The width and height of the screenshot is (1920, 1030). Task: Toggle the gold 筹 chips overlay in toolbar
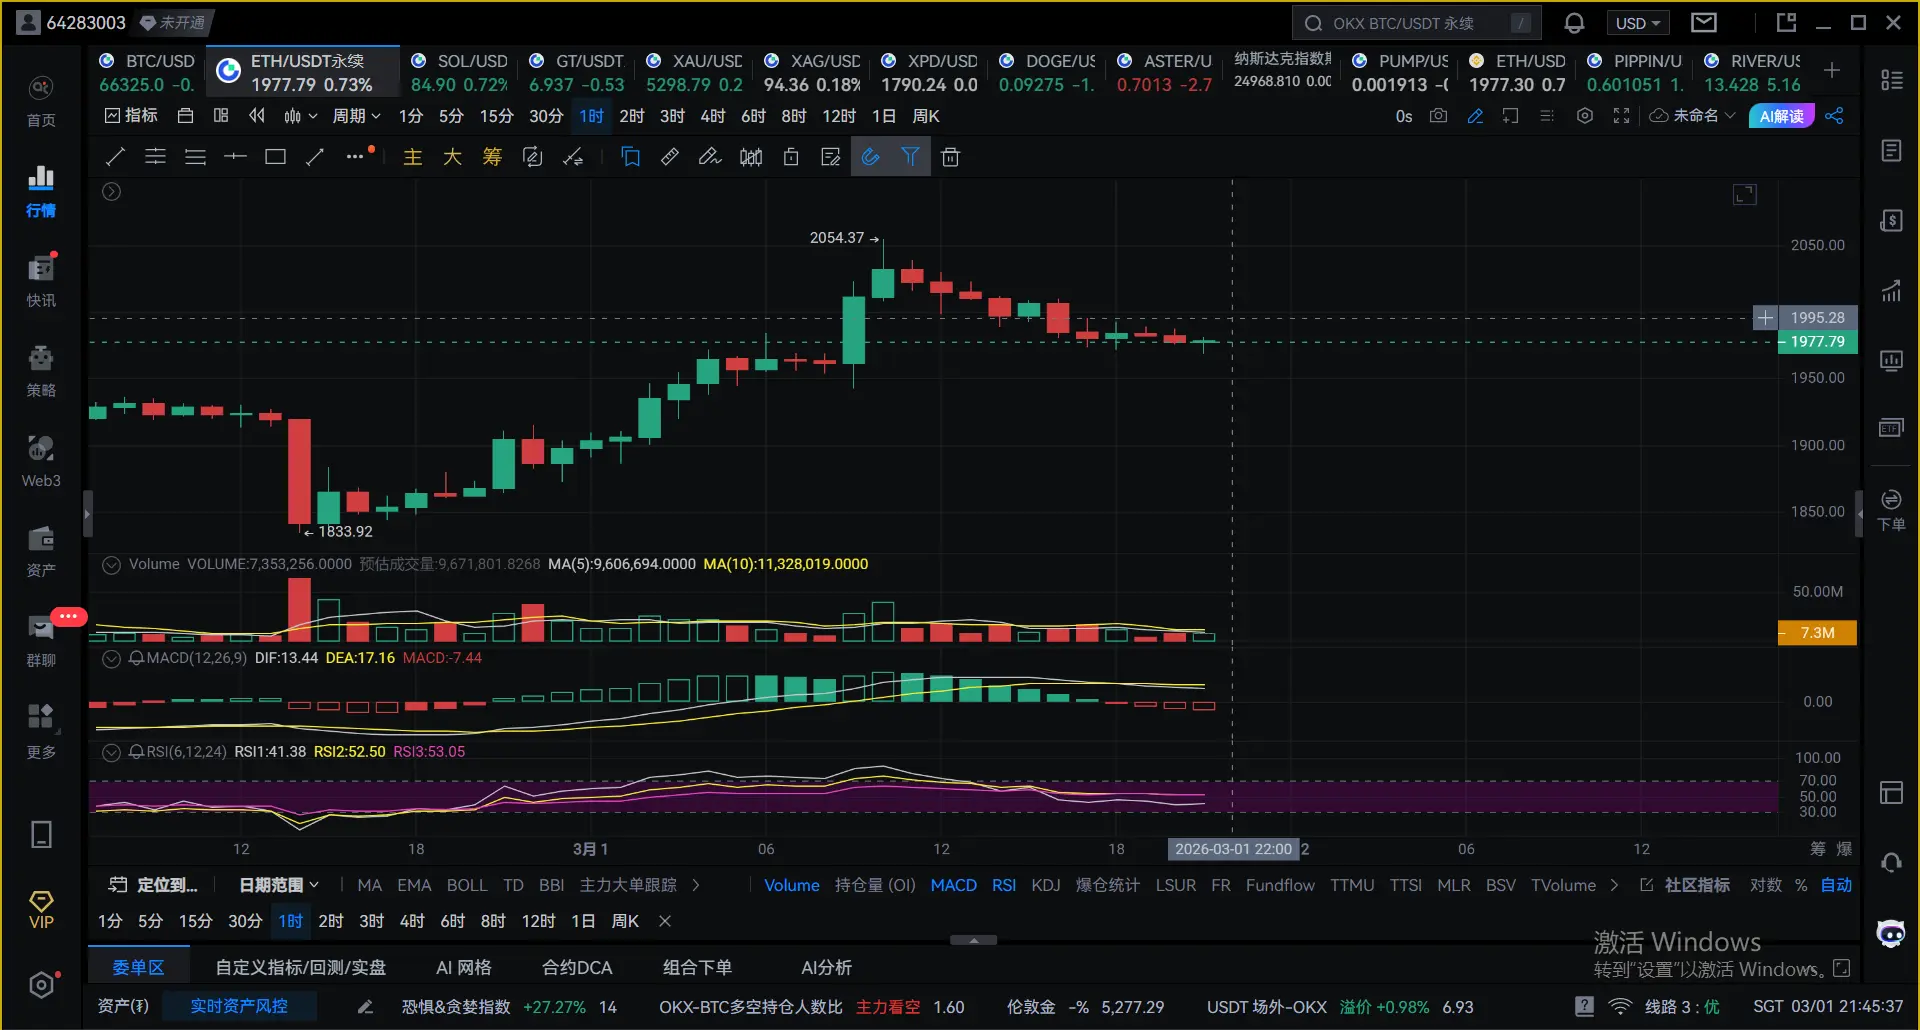492,157
